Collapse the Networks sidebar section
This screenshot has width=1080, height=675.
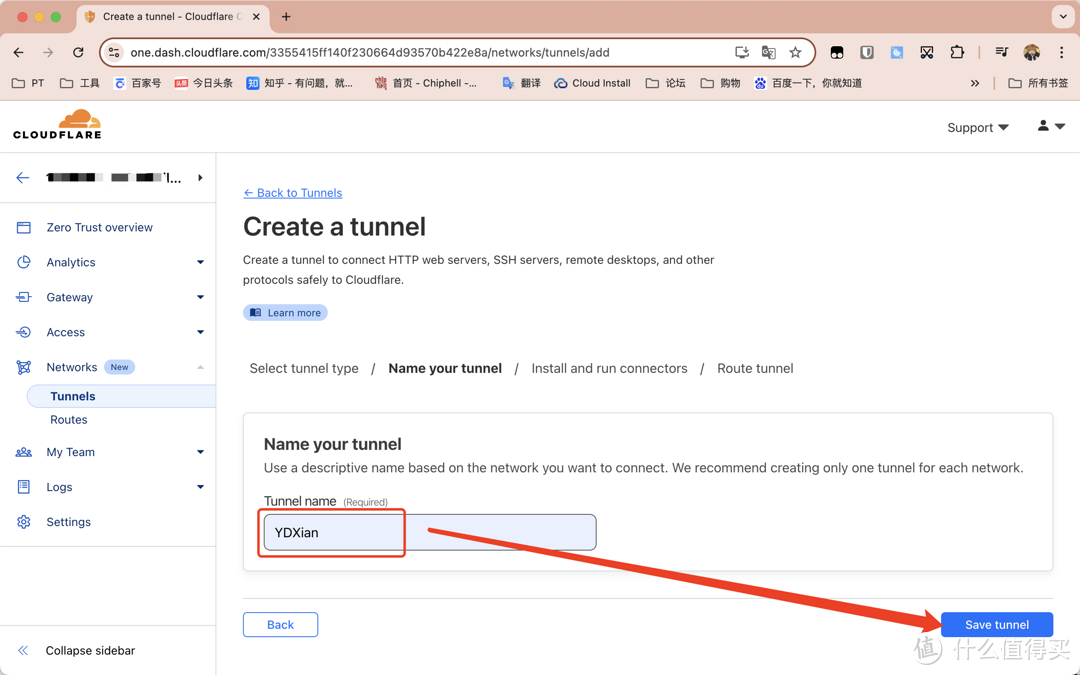(x=200, y=367)
